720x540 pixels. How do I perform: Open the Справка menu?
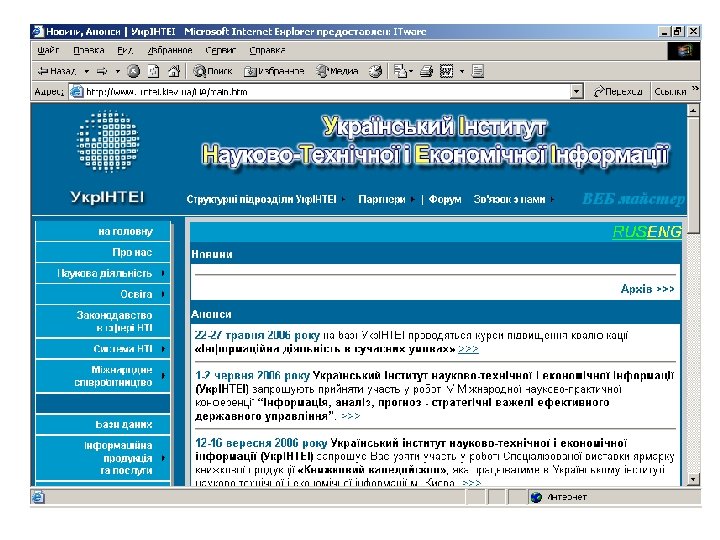coord(267,50)
